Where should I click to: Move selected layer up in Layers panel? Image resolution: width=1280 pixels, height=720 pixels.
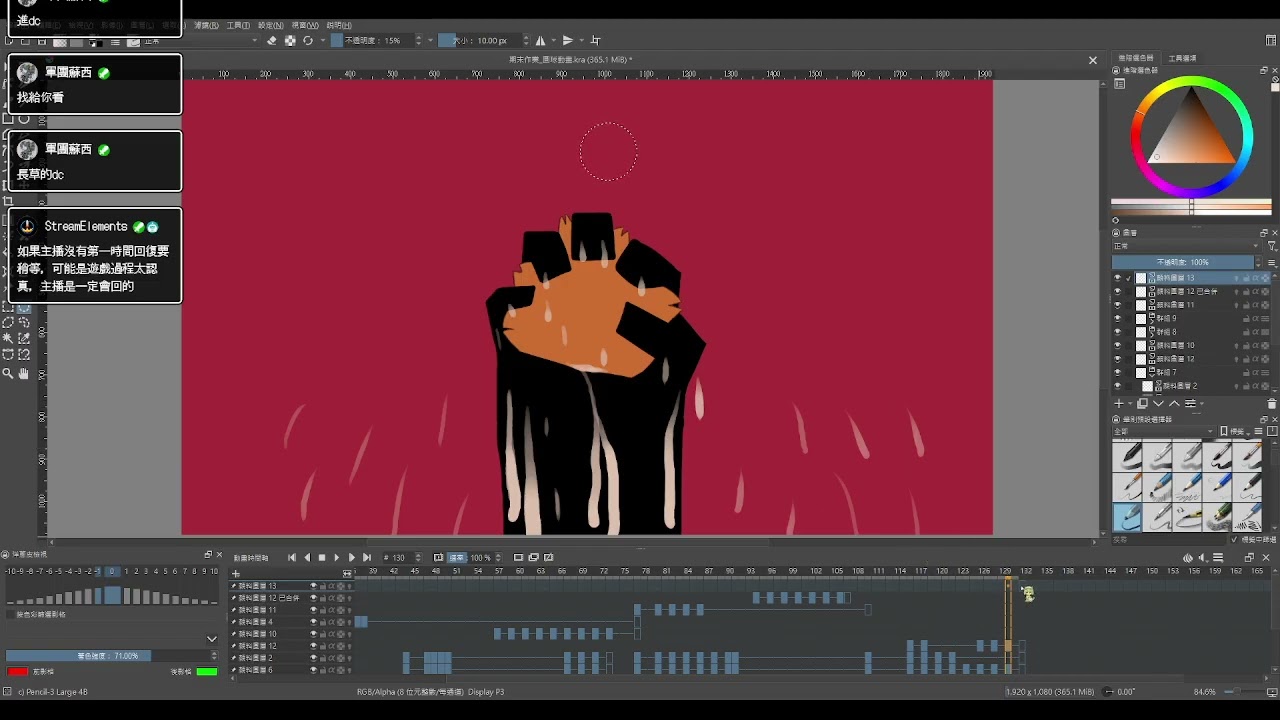coord(1174,404)
